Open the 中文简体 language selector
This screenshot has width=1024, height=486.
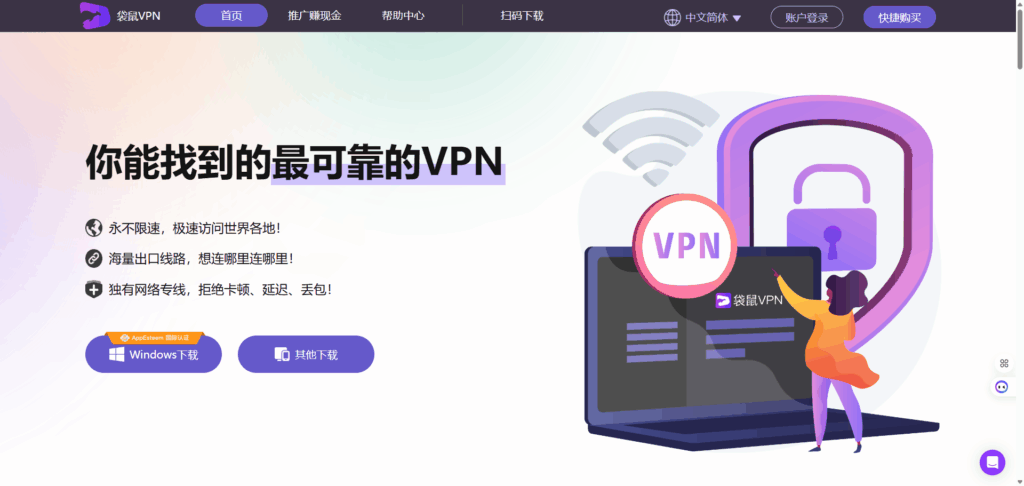pos(703,18)
